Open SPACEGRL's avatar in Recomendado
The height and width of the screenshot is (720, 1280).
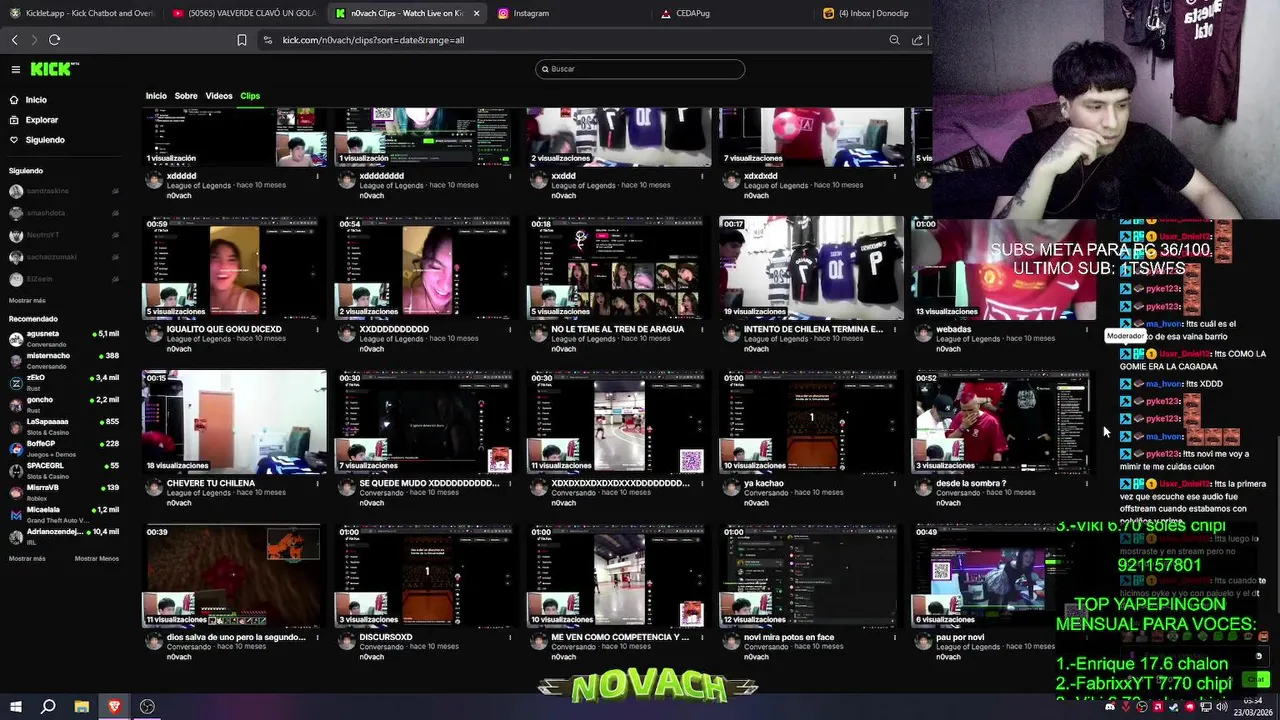coord(16,470)
